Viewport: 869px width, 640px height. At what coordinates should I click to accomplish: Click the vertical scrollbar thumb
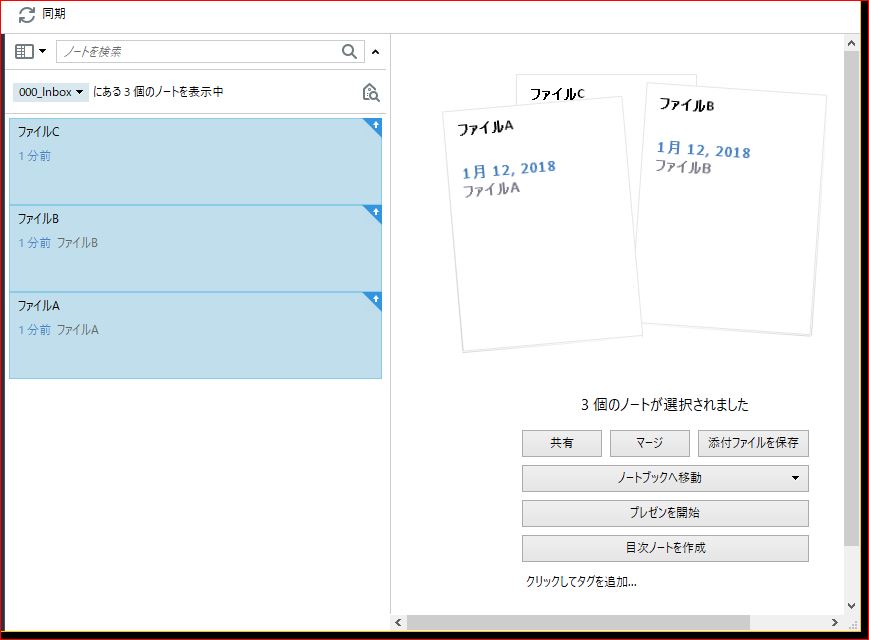(x=851, y=298)
